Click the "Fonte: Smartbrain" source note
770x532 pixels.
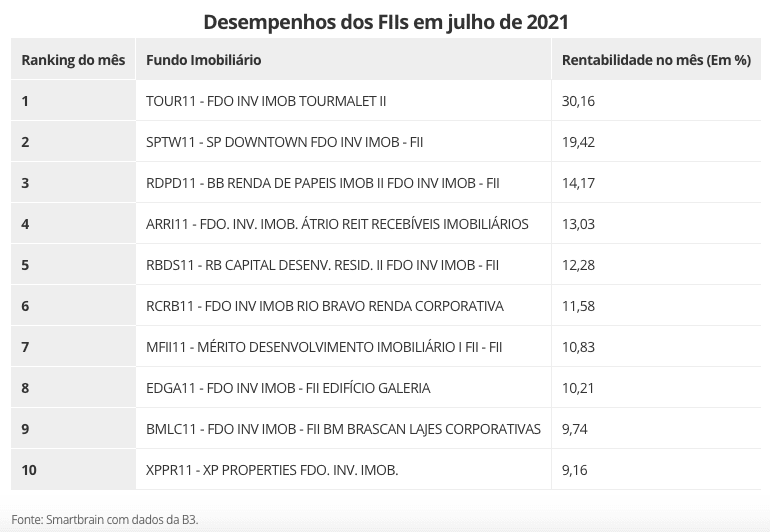tap(105, 520)
